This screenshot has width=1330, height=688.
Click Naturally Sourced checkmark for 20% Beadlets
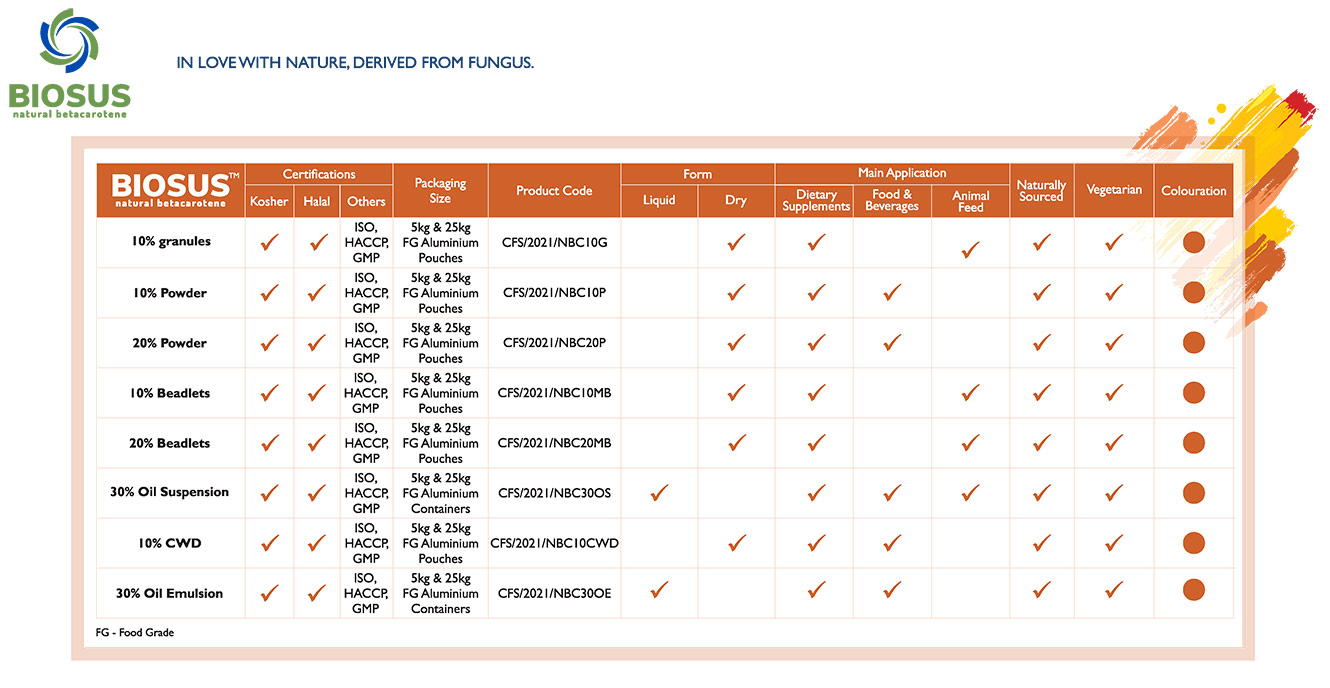[1041, 443]
